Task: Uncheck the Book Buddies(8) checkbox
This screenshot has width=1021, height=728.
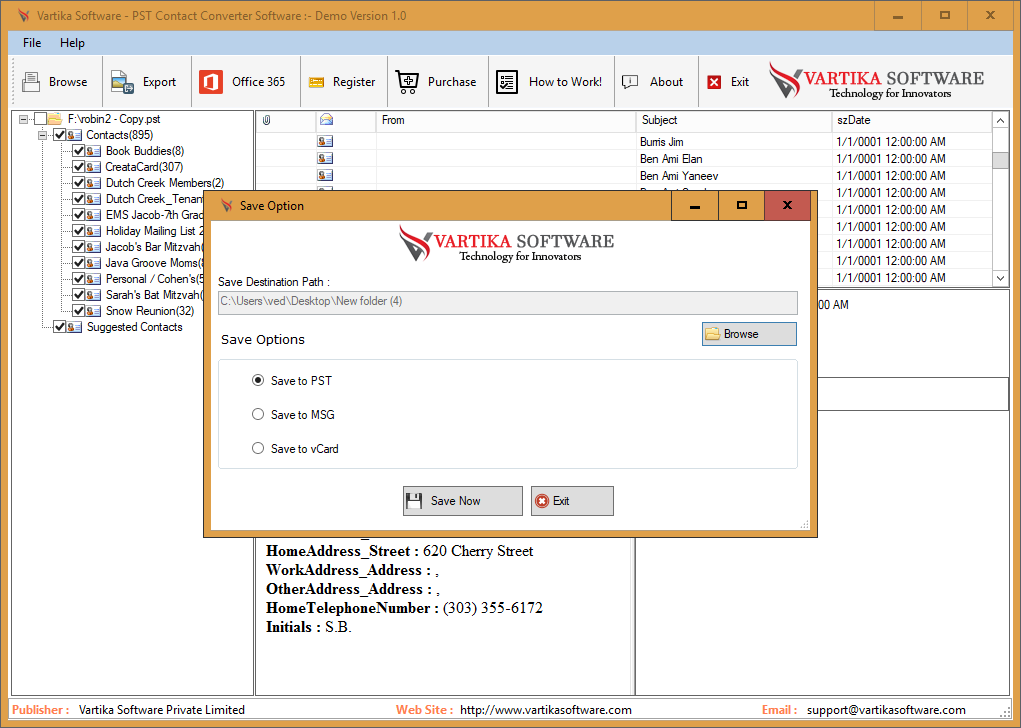Action: (x=78, y=151)
